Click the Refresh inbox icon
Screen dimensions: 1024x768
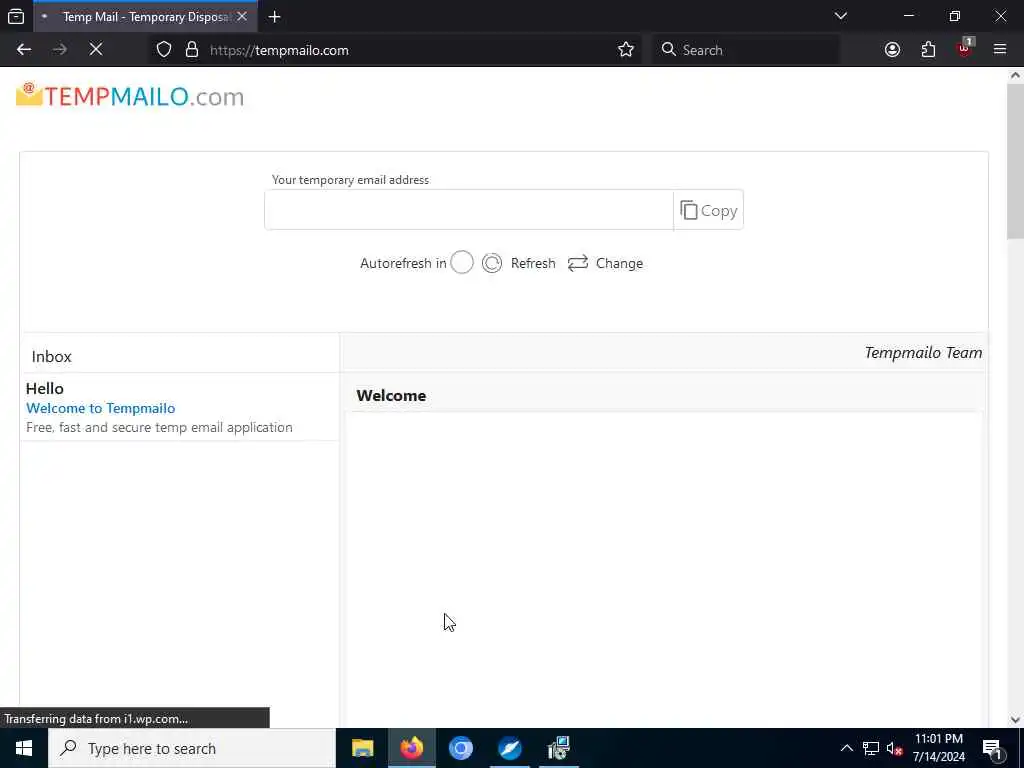492,263
